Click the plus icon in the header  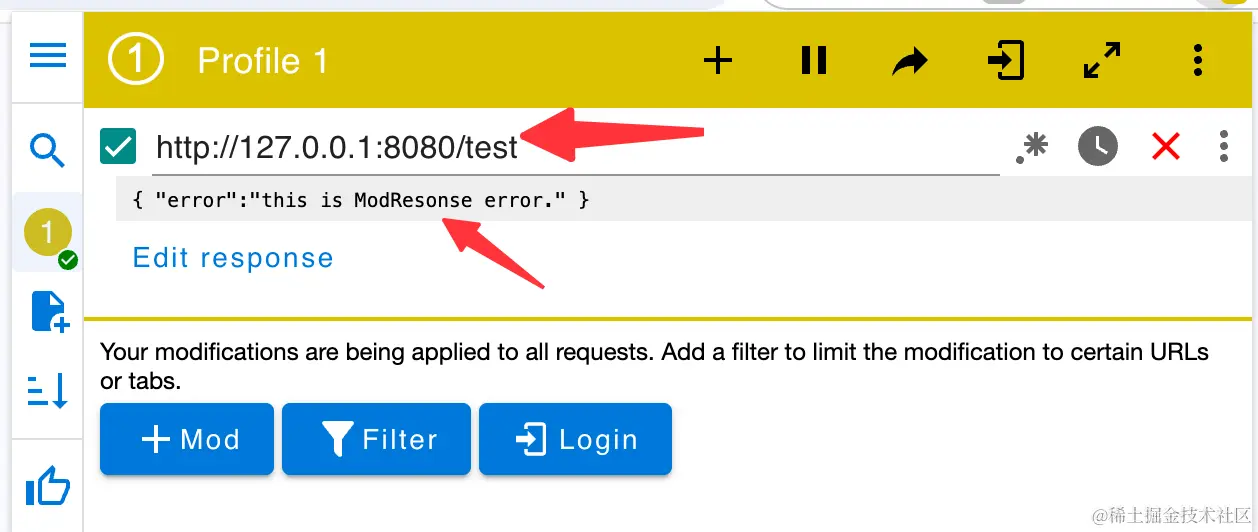tap(718, 61)
